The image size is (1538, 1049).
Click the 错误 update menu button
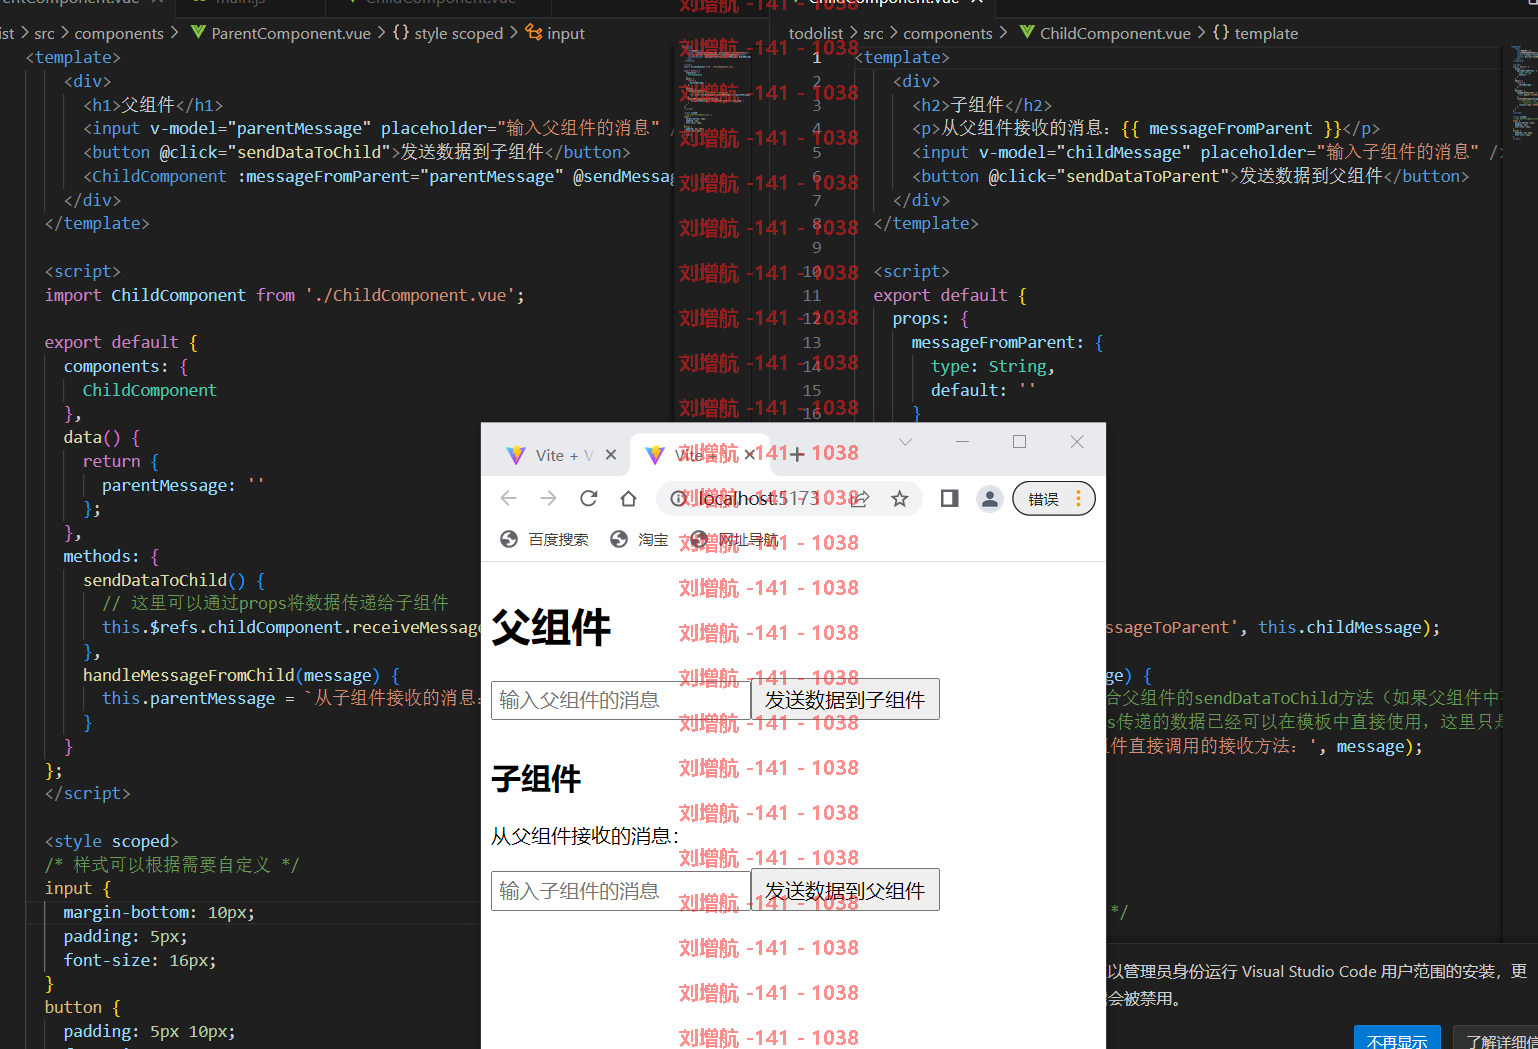(x=1054, y=498)
